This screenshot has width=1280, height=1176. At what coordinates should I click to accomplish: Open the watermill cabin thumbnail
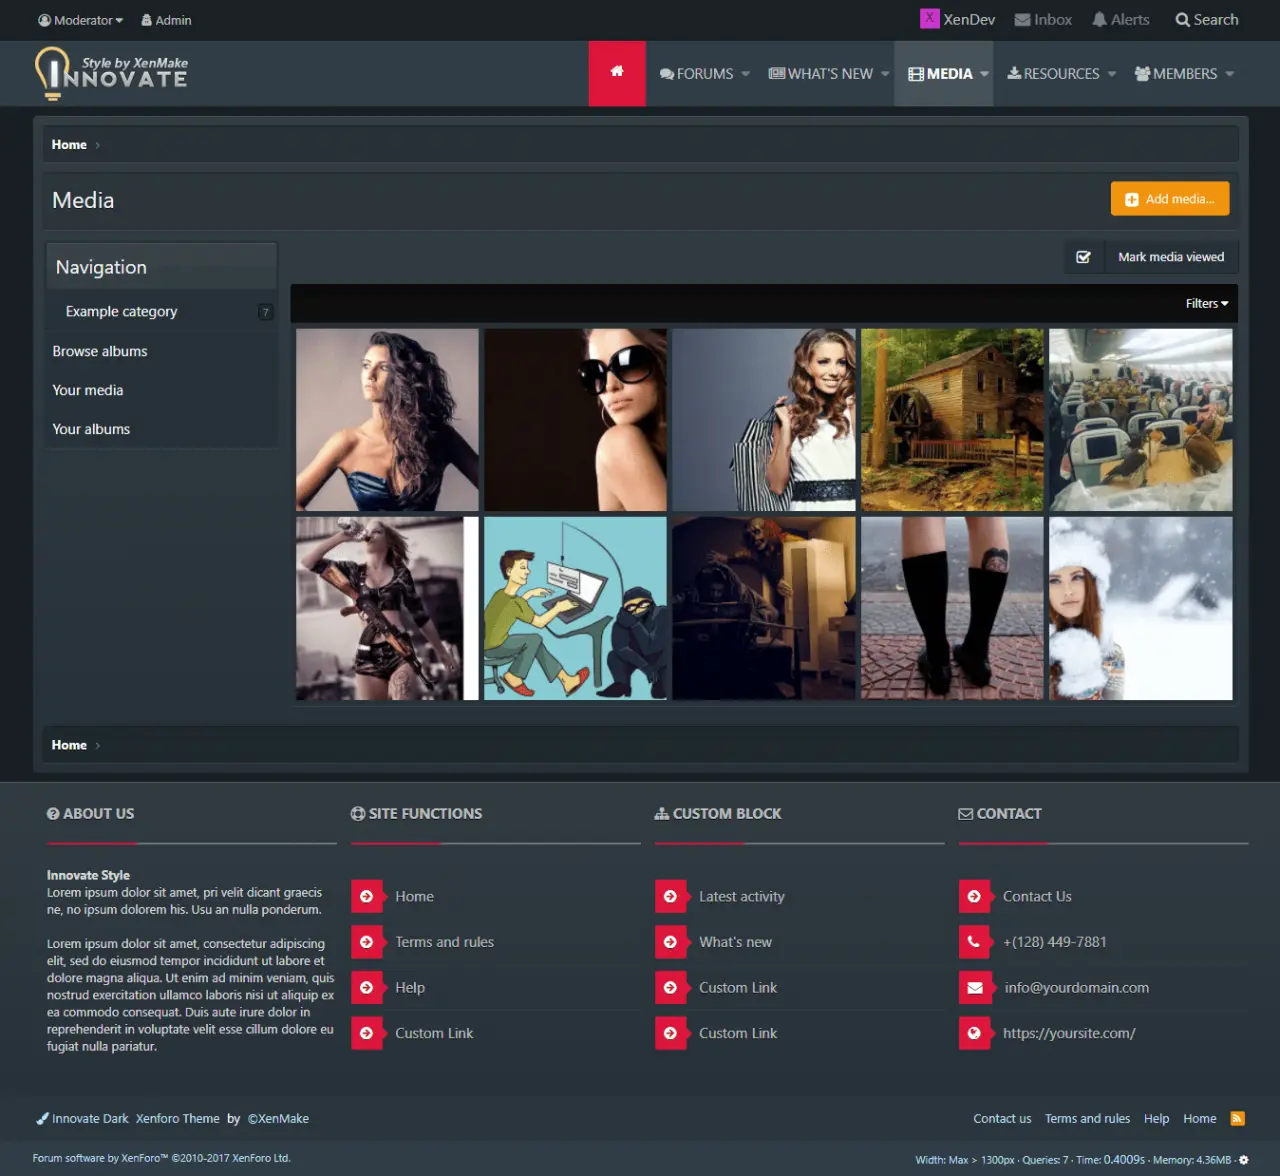(x=952, y=420)
